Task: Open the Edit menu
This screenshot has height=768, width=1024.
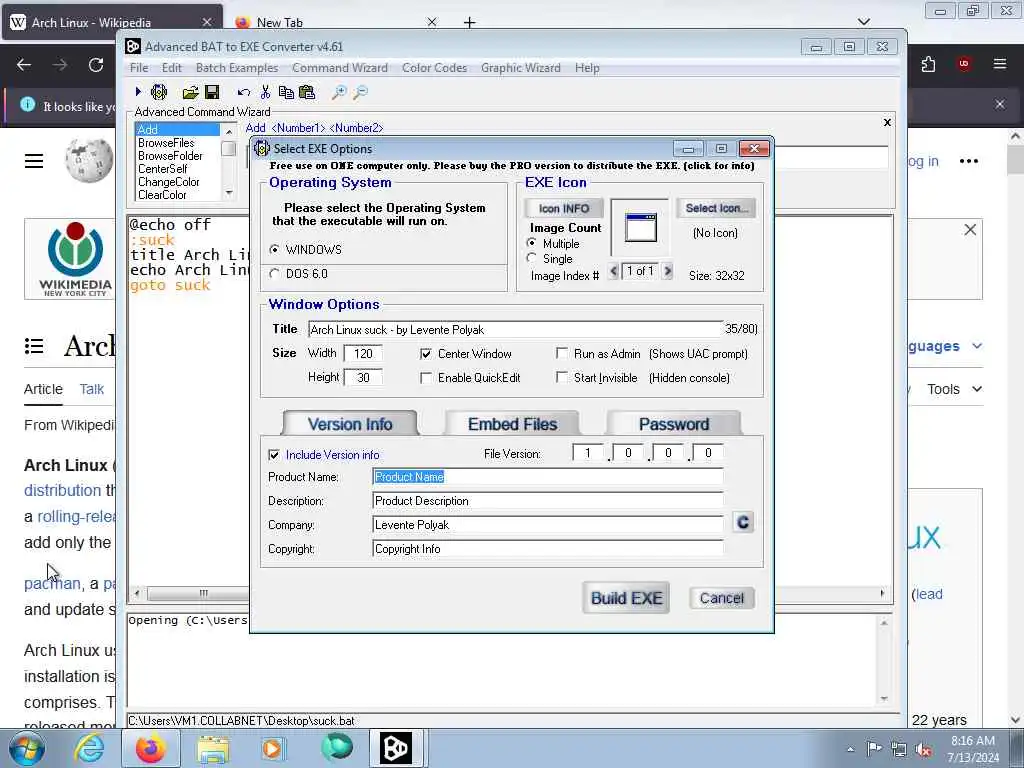Action: 172,68
